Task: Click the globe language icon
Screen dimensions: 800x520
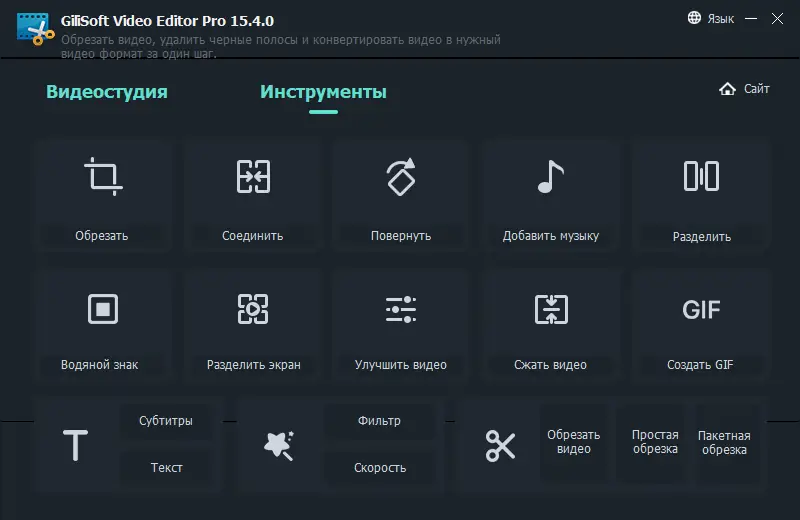Action: pyautogui.click(x=694, y=18)
